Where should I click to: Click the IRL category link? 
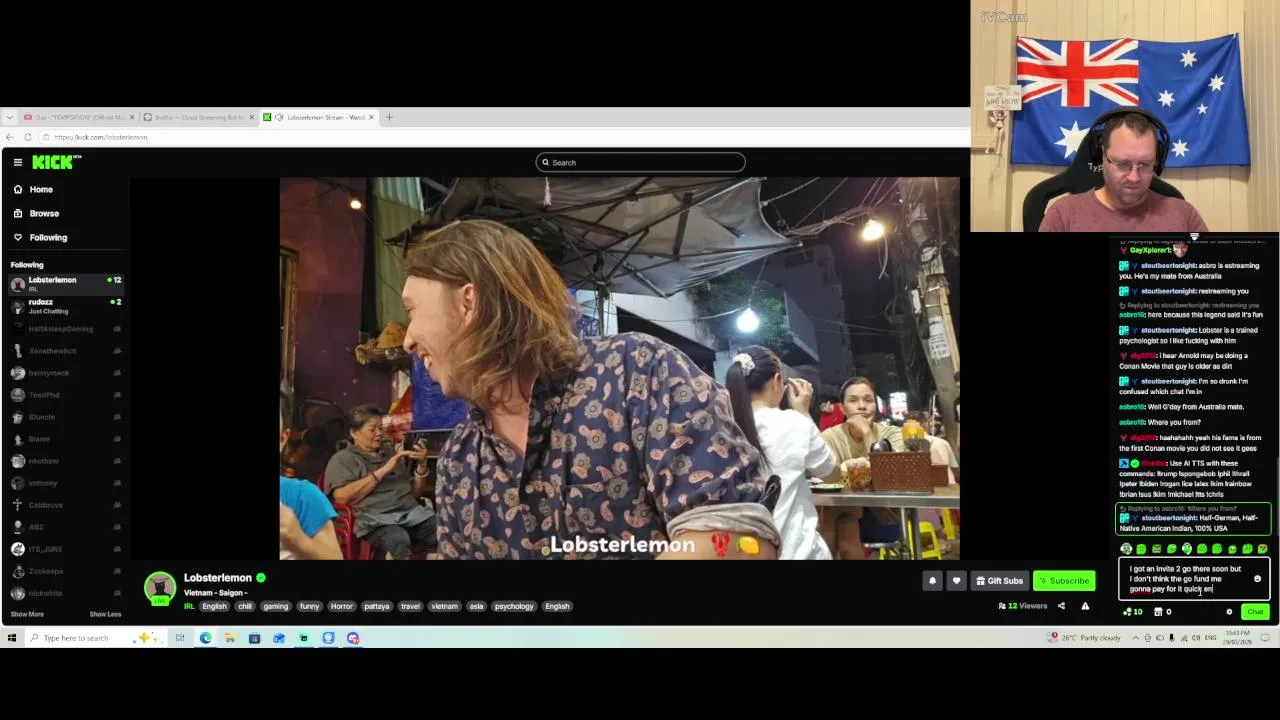click(189, 606)
